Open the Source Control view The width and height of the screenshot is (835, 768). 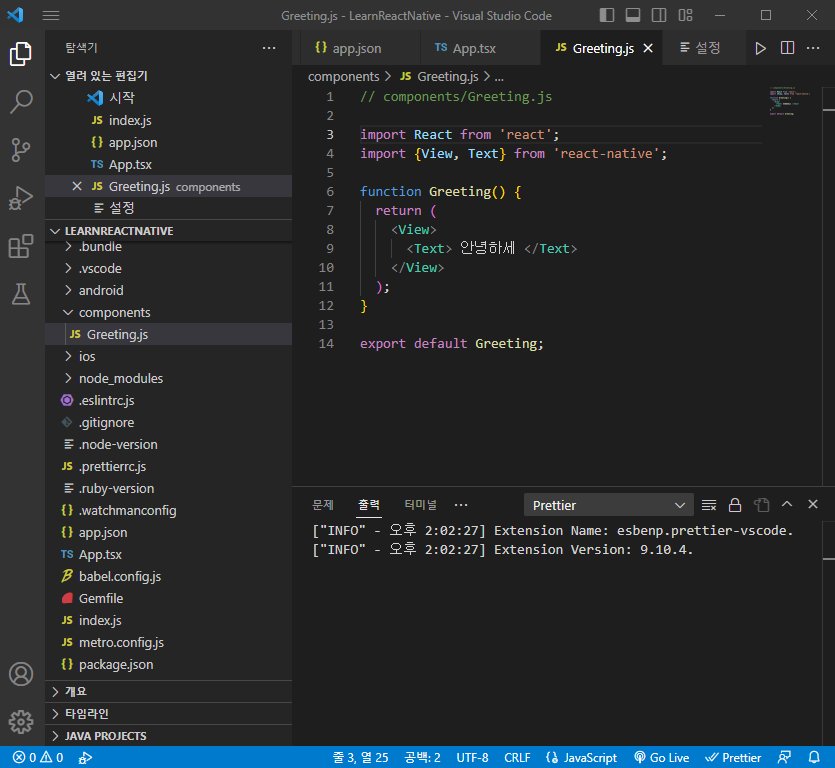pyautogui.click(x=21, y=150)
